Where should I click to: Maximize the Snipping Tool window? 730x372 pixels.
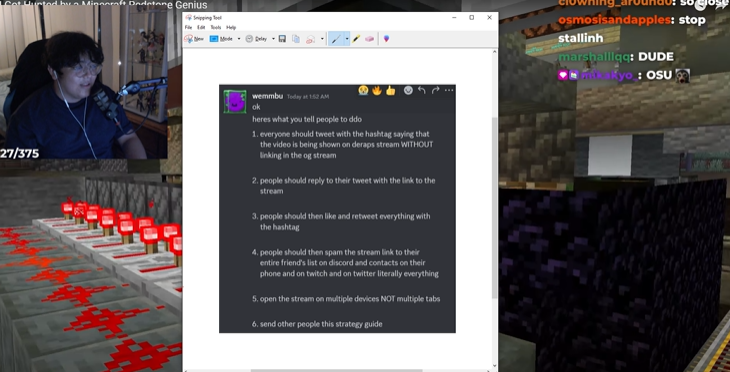tap(472, 17)
